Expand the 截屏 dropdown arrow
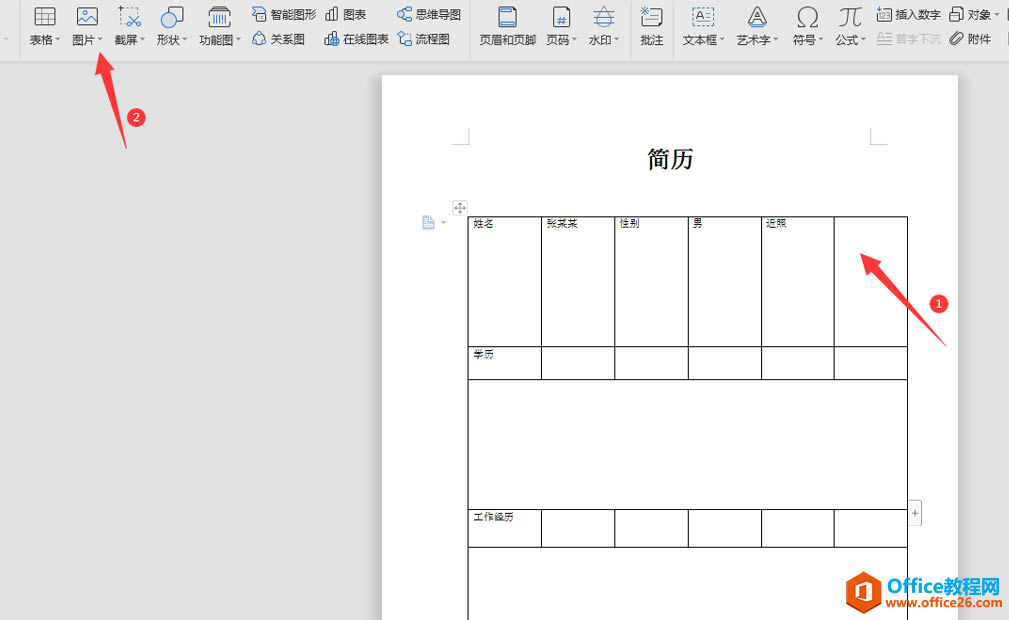1009x620 pixels. pyautogui.click(x=142, y=40)
